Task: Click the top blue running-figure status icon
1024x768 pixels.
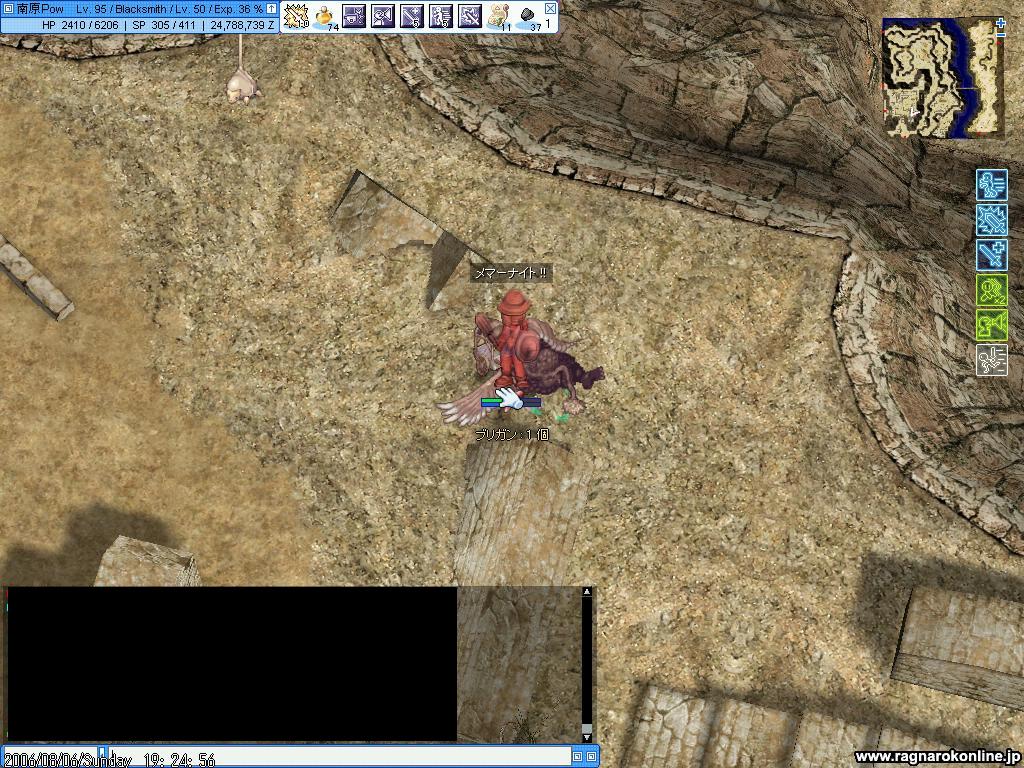Action: click(991, 185)
